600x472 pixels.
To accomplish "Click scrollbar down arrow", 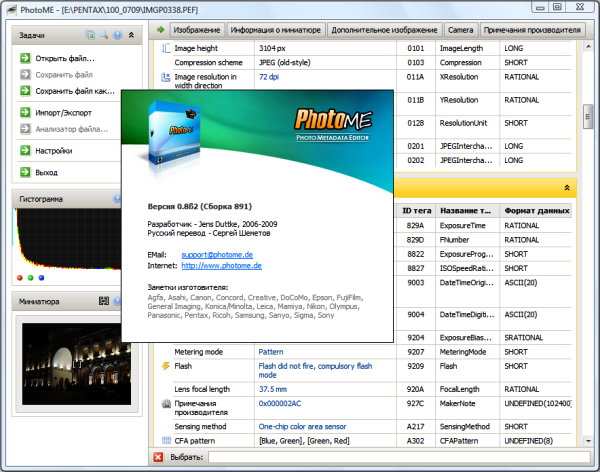I will pos(588,441).
